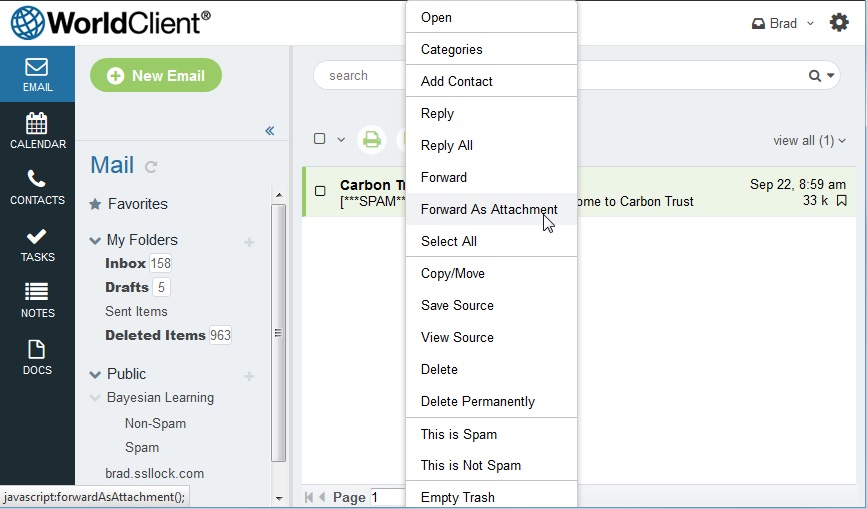Click the folder list scrollbar down arrow
The height and width of the screenshot is (509, 867).
[279, 498]
